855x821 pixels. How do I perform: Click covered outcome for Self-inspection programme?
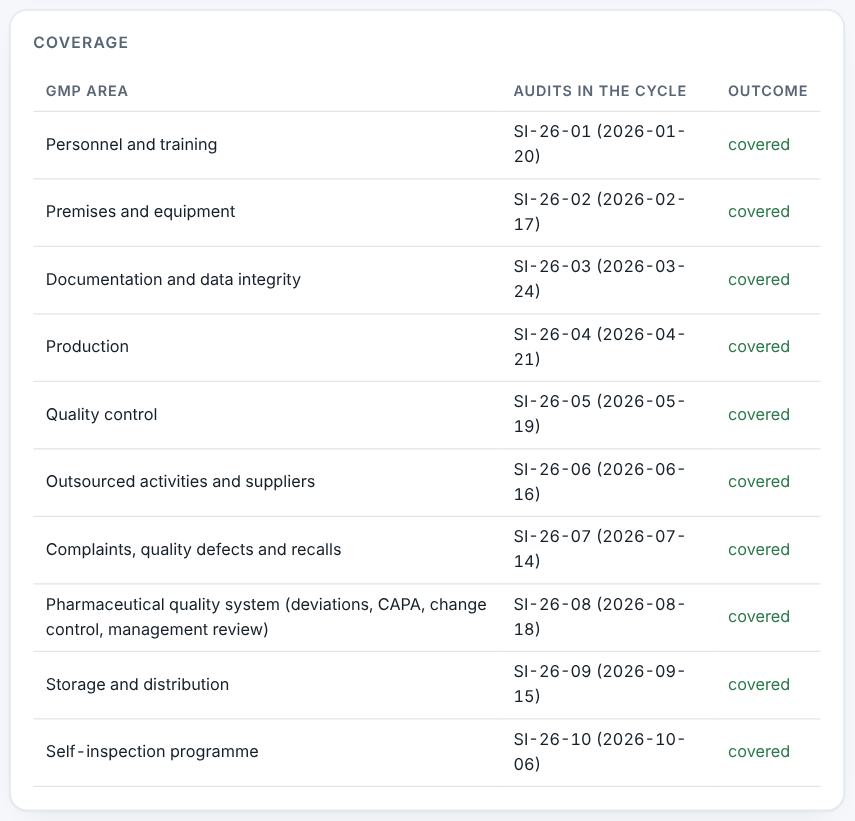click(x=758, y=752)
